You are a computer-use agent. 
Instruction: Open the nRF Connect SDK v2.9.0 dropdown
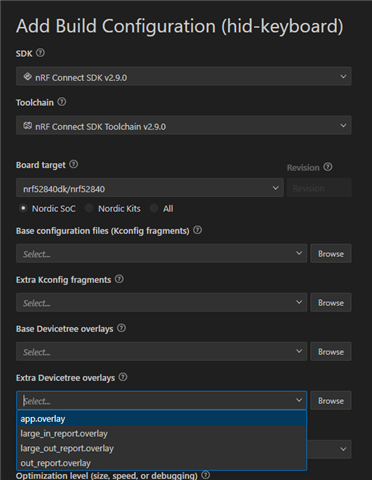point(184,76)
